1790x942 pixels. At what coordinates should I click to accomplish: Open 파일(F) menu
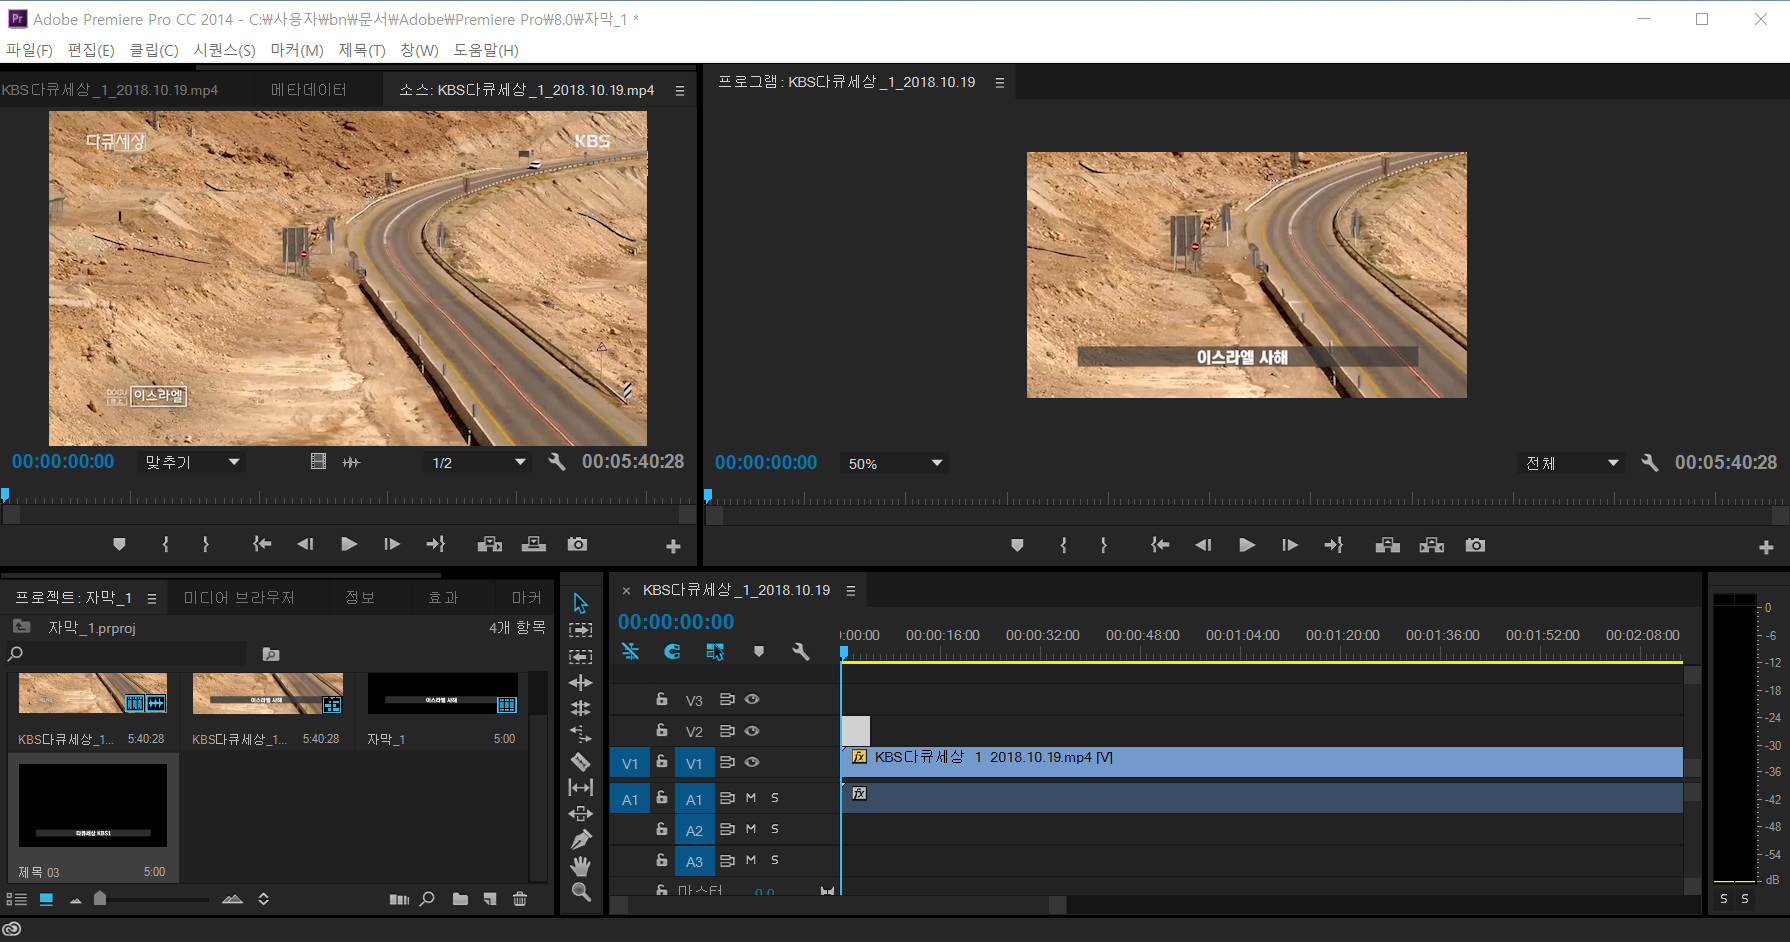click(29, 50)
